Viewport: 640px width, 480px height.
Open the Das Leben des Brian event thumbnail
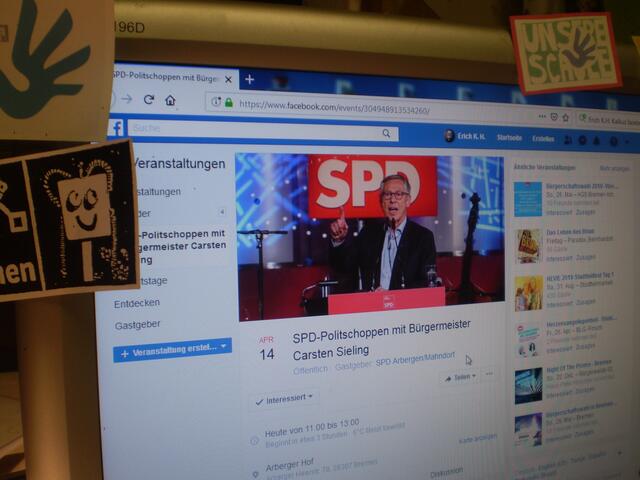(529, 246)
